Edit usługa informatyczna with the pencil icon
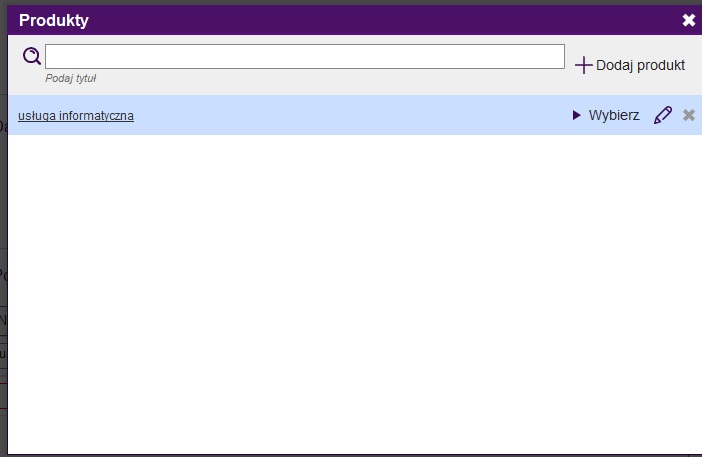Image resolution: width=702 pixels, height=457 pixels. pyautogui.click(x=662, y=115)
